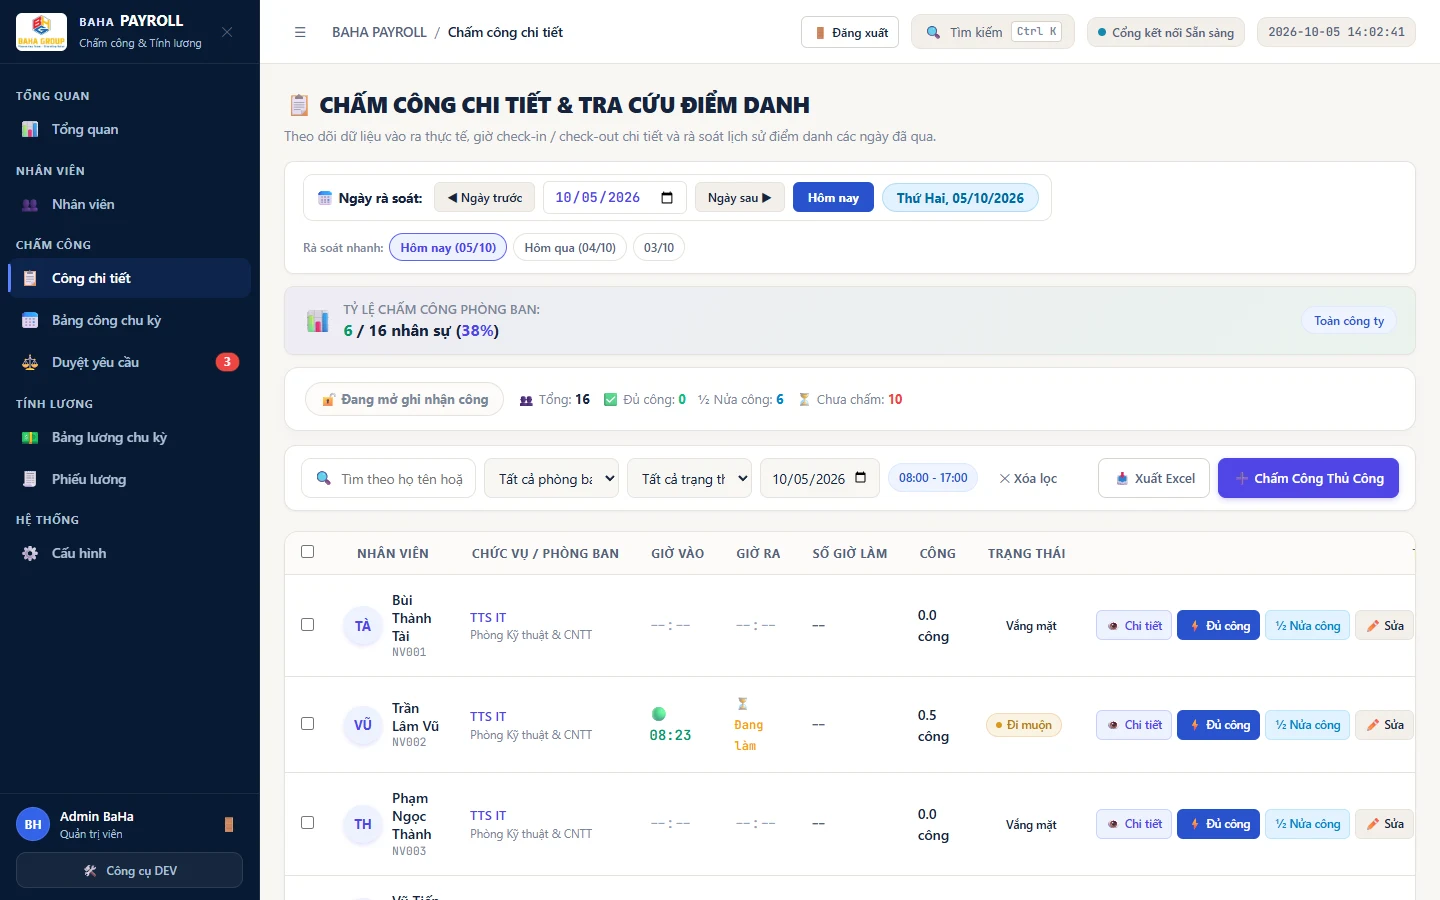Viewport: 1440px width, 900px height.
Task: Go to Duyệt yêu cầu page
Action: (129, 362)
